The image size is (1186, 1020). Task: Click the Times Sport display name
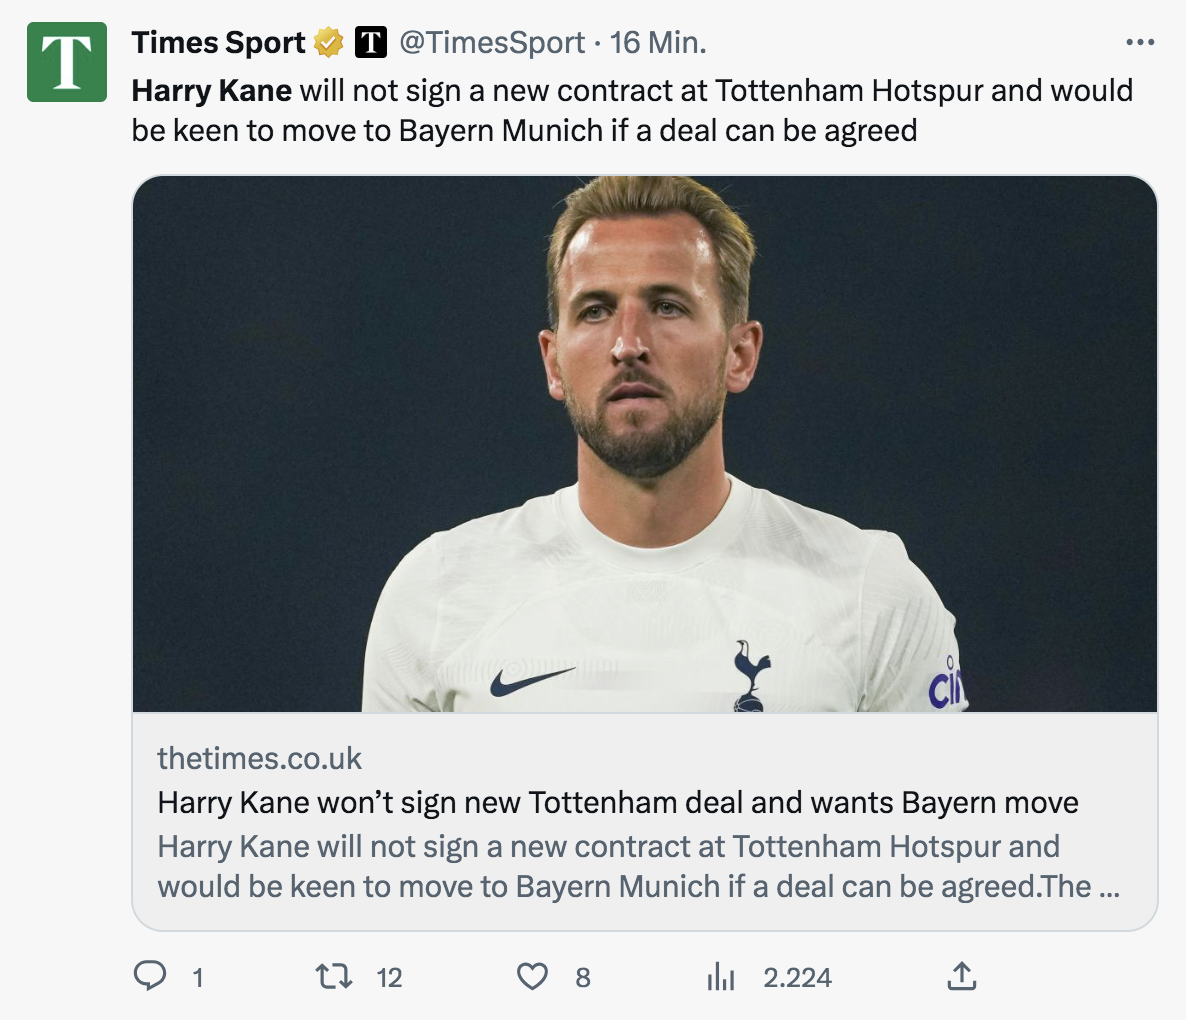click(x=218, y=43)
